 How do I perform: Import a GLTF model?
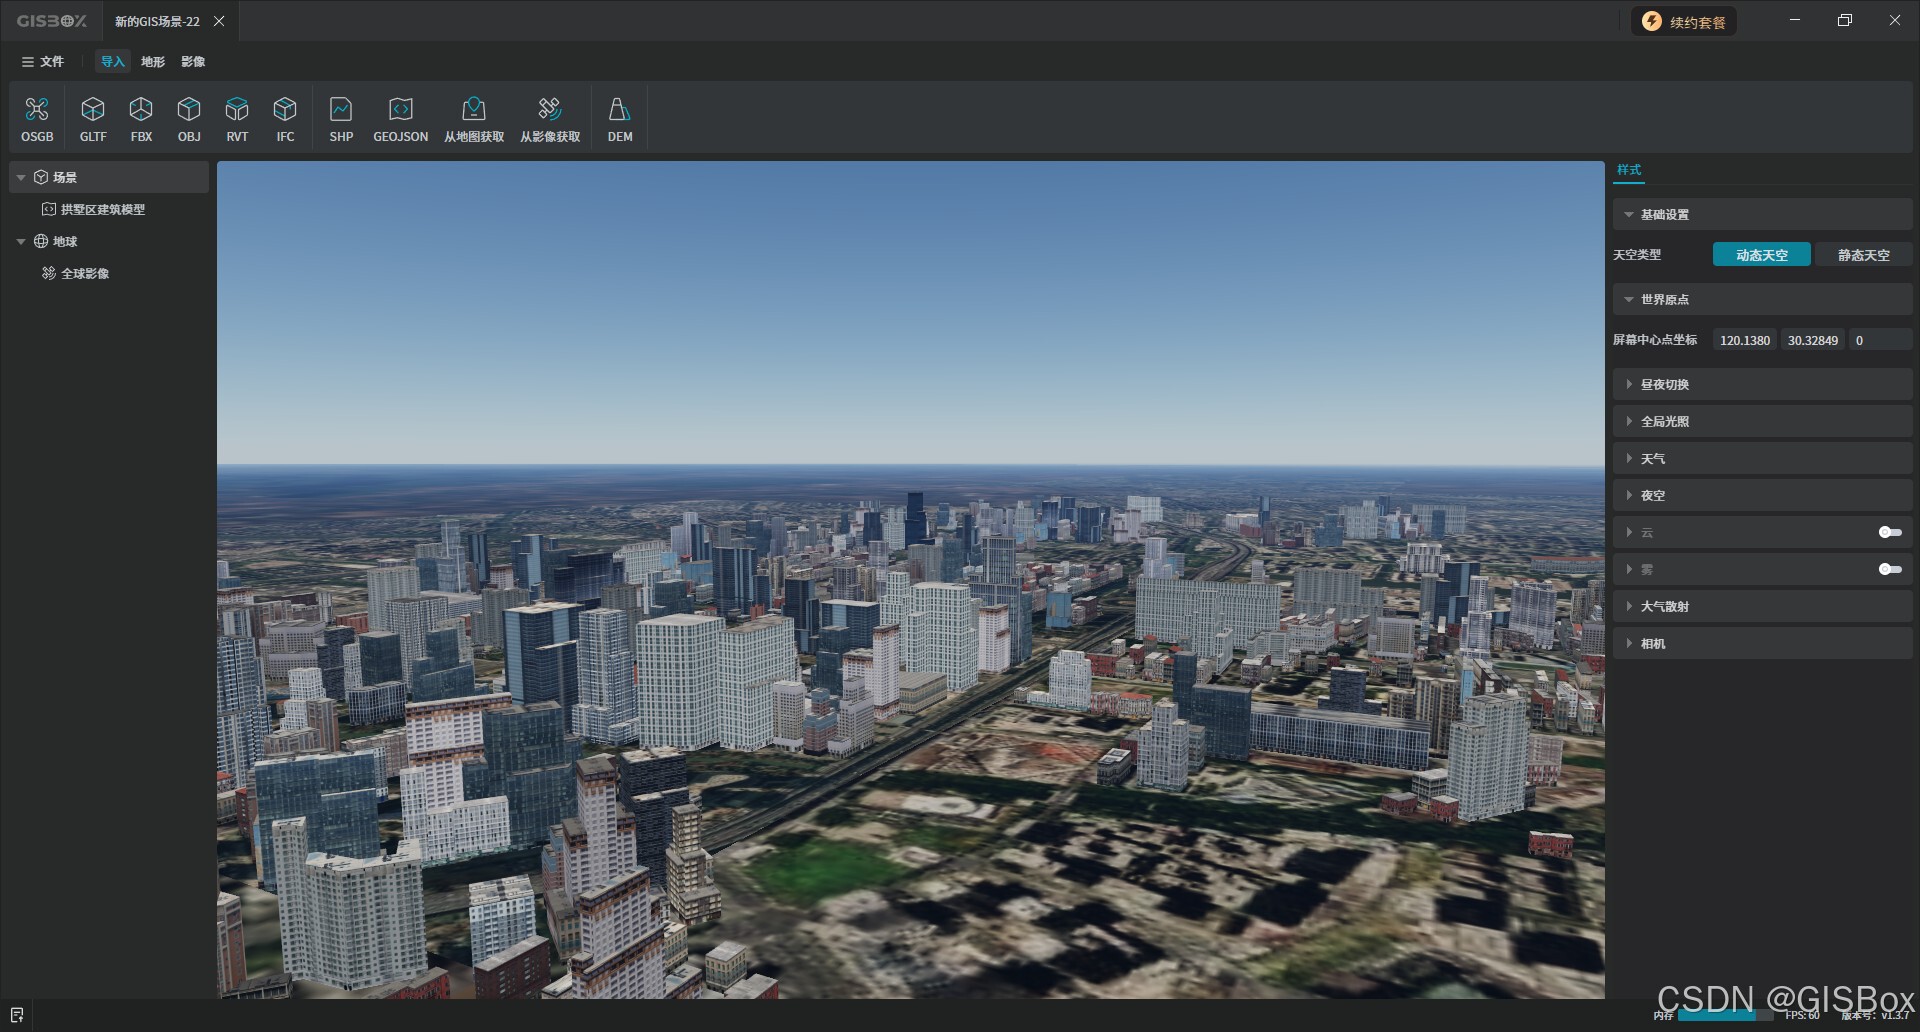pyautogui.click(x=93, y=119)
